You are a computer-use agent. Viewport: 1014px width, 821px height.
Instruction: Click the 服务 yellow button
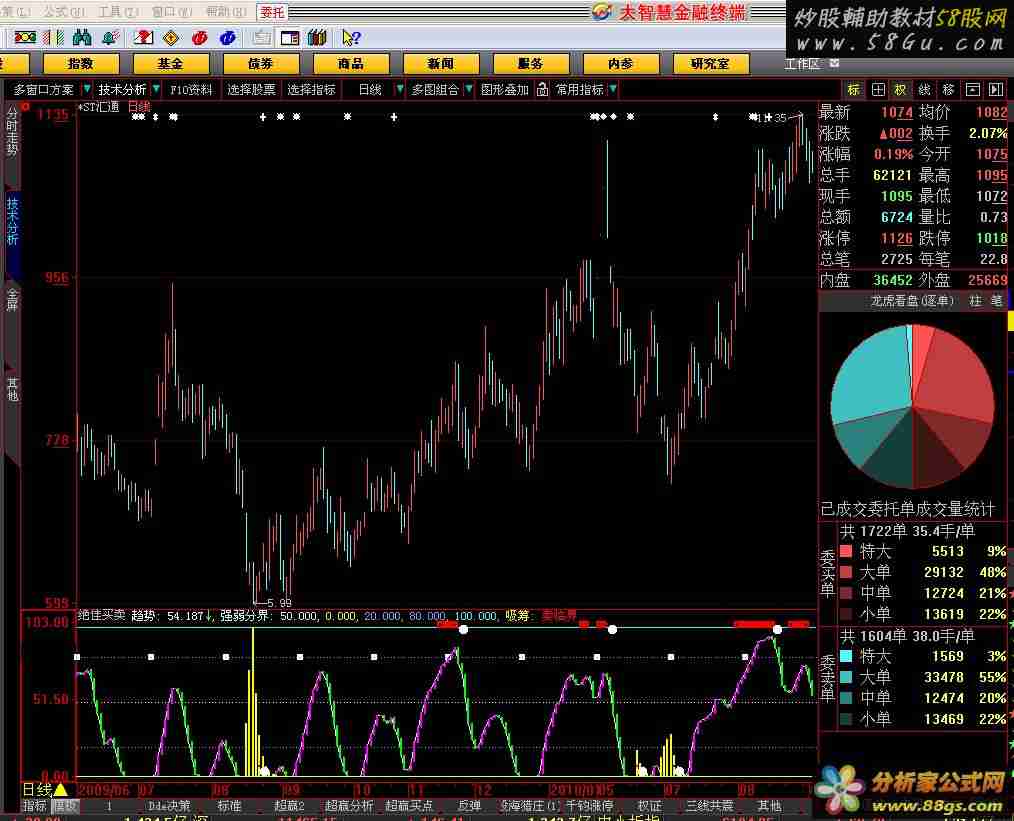point(530,63)
